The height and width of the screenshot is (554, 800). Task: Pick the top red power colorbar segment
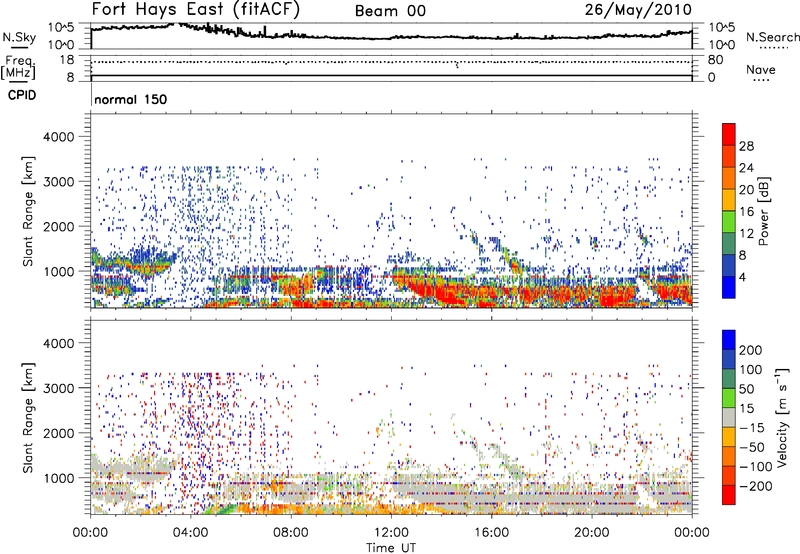[x=729, y=134]
